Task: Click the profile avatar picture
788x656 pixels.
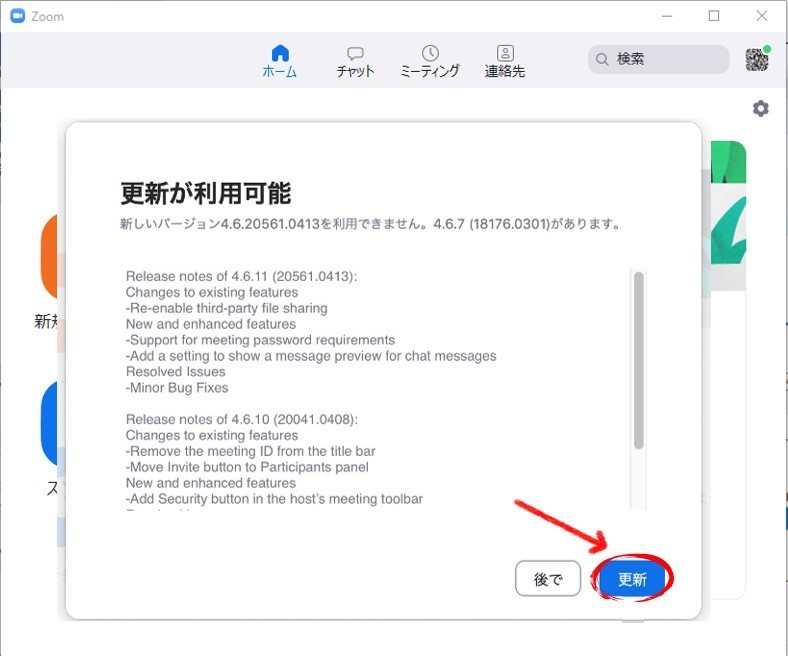Action: (757, 60)
